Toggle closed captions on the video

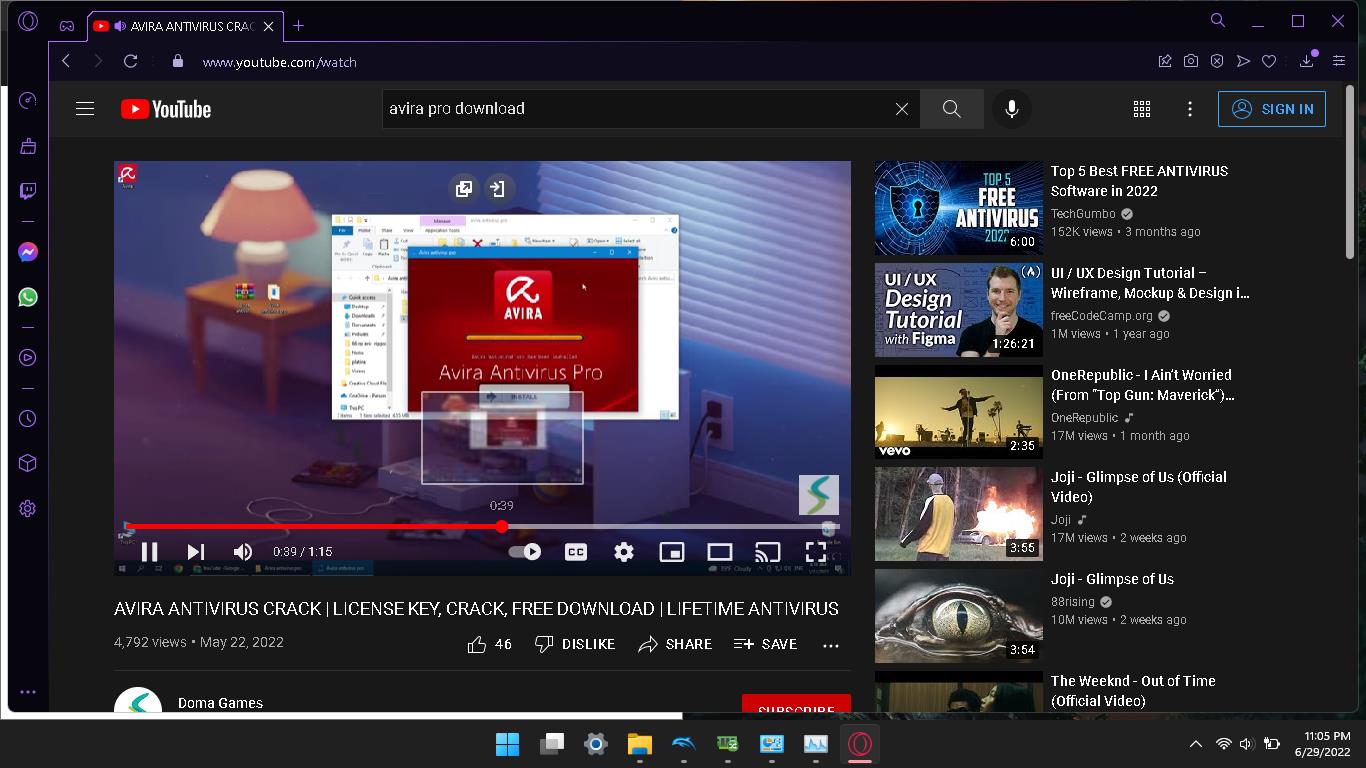click(x=576, y=552)
